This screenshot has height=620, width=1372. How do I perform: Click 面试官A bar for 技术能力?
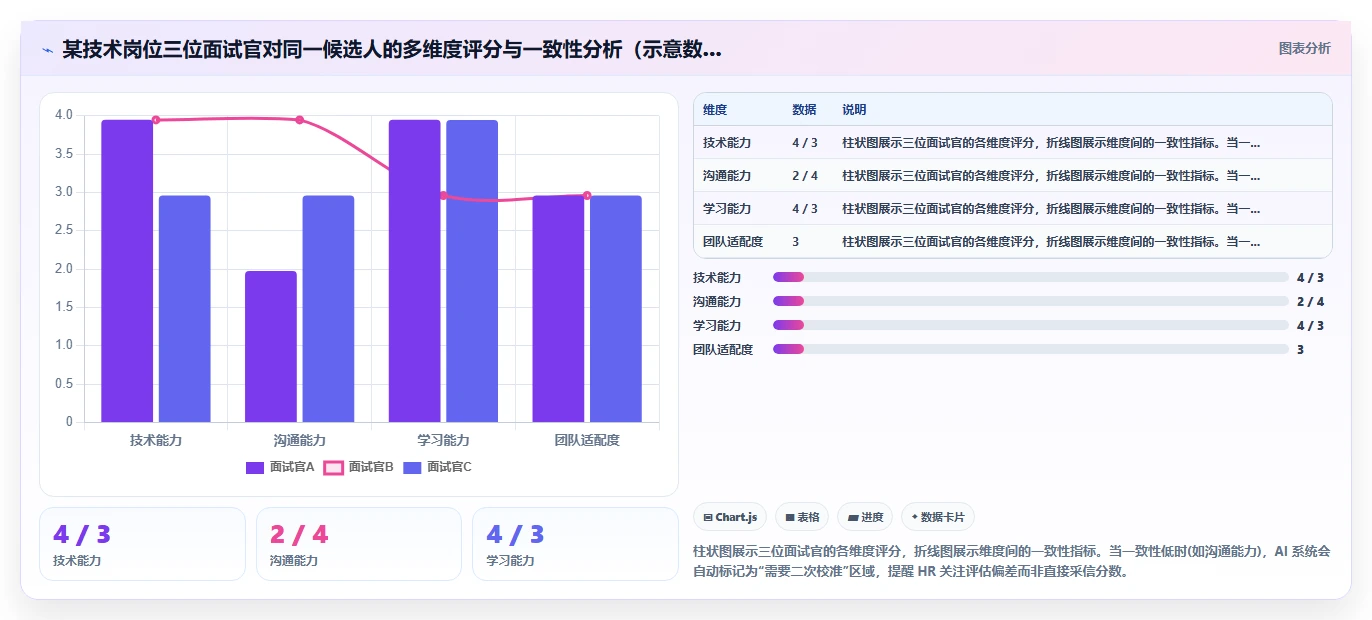[x=127, y=271]
